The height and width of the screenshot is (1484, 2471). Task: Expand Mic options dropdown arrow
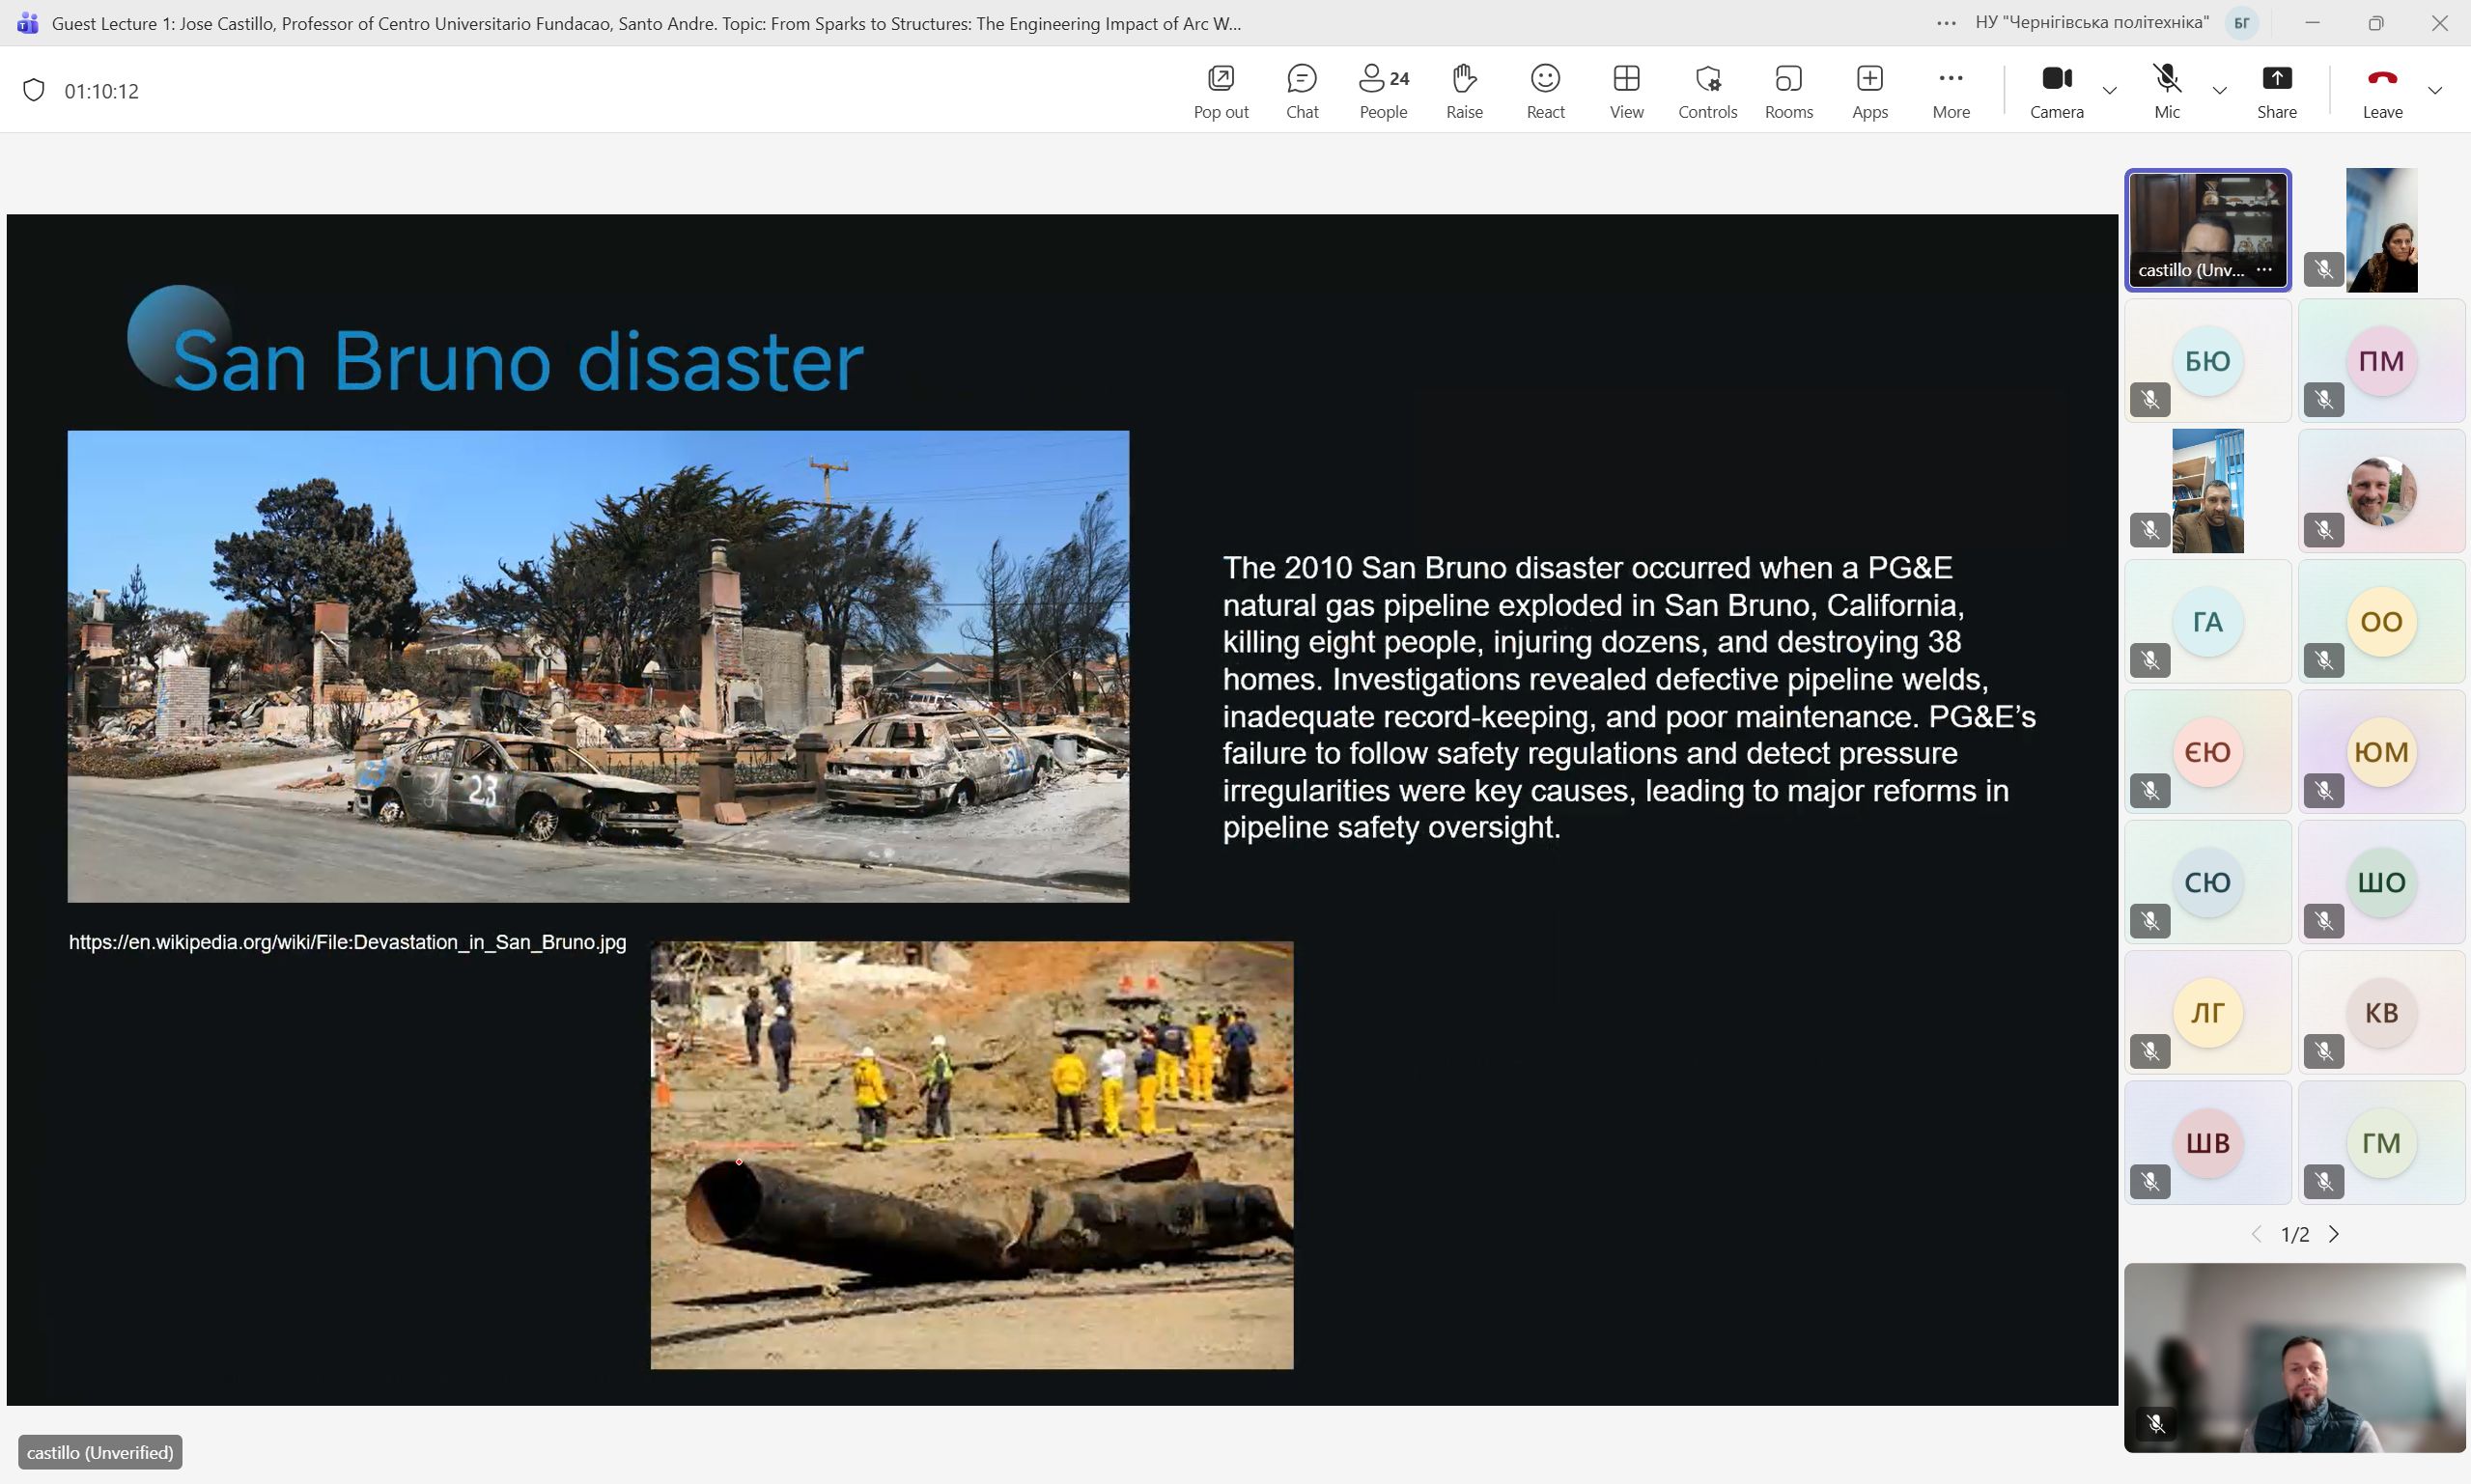pos(2219,91)
